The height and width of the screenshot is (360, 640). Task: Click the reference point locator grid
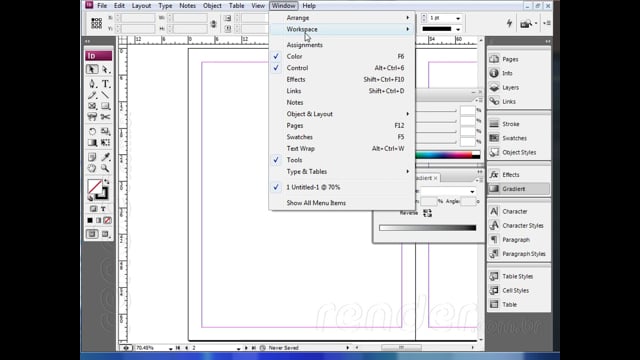(x=97, y=23)
